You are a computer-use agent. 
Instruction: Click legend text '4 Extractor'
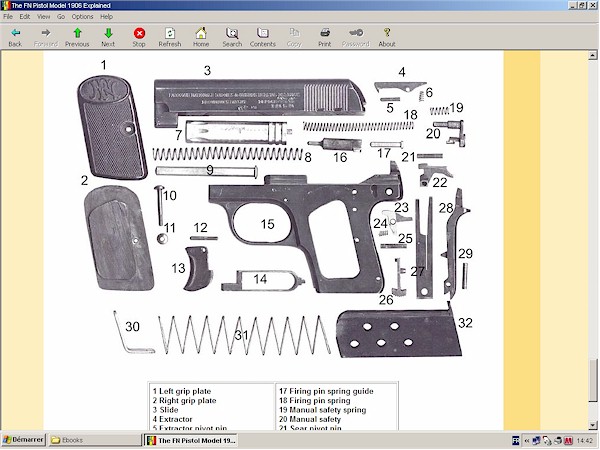(172, 419)
